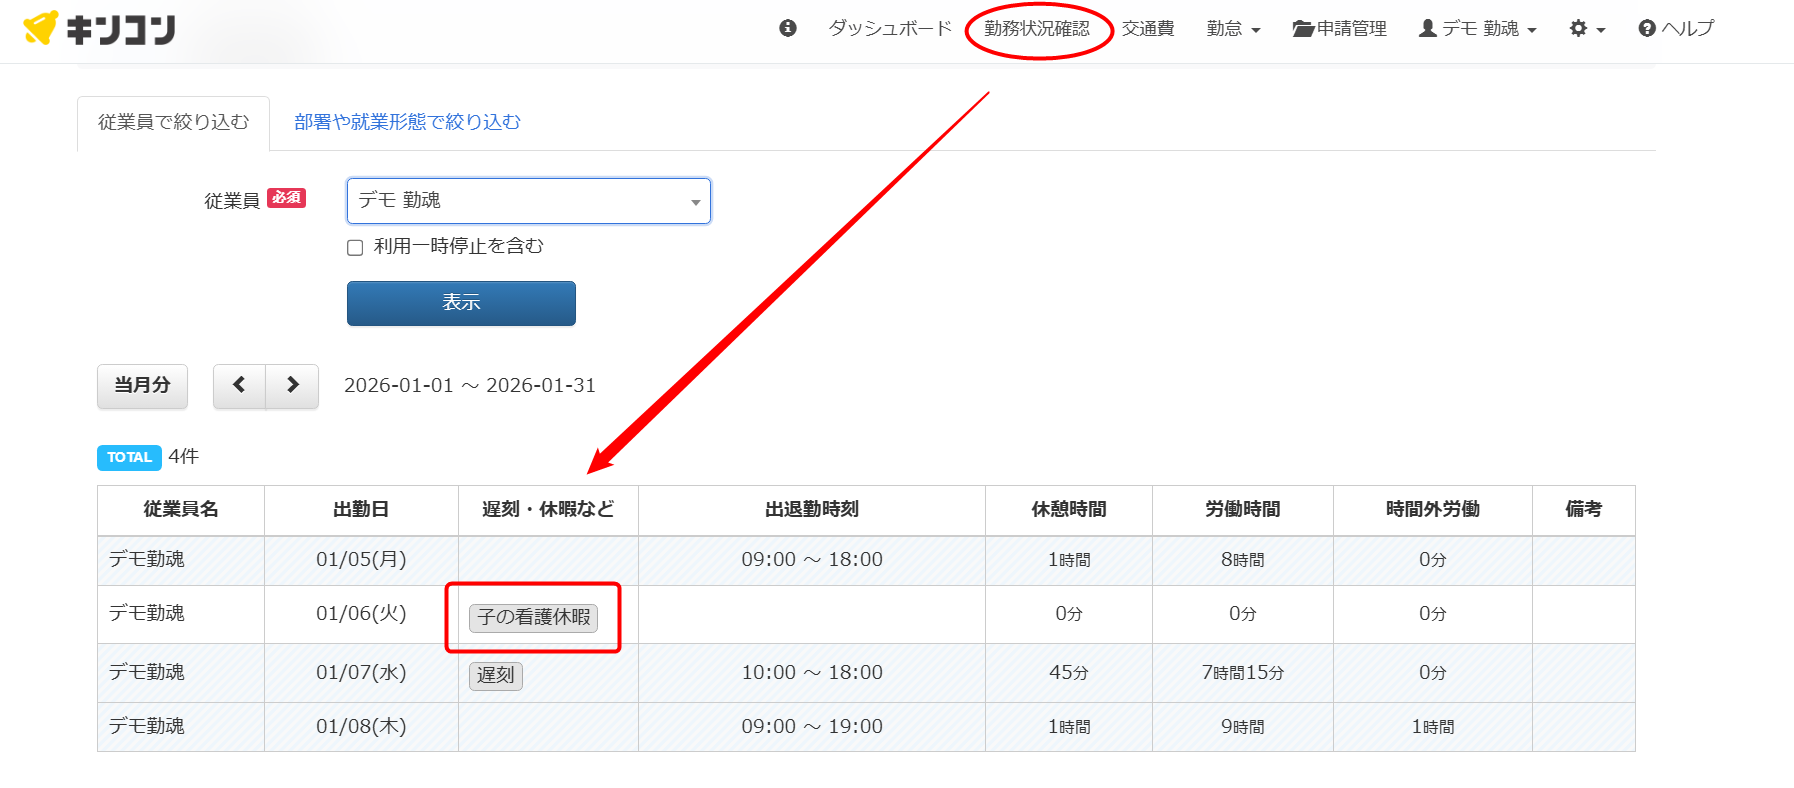
Task: Open 申請管理 with folder icon
Action: [1339, 29]
